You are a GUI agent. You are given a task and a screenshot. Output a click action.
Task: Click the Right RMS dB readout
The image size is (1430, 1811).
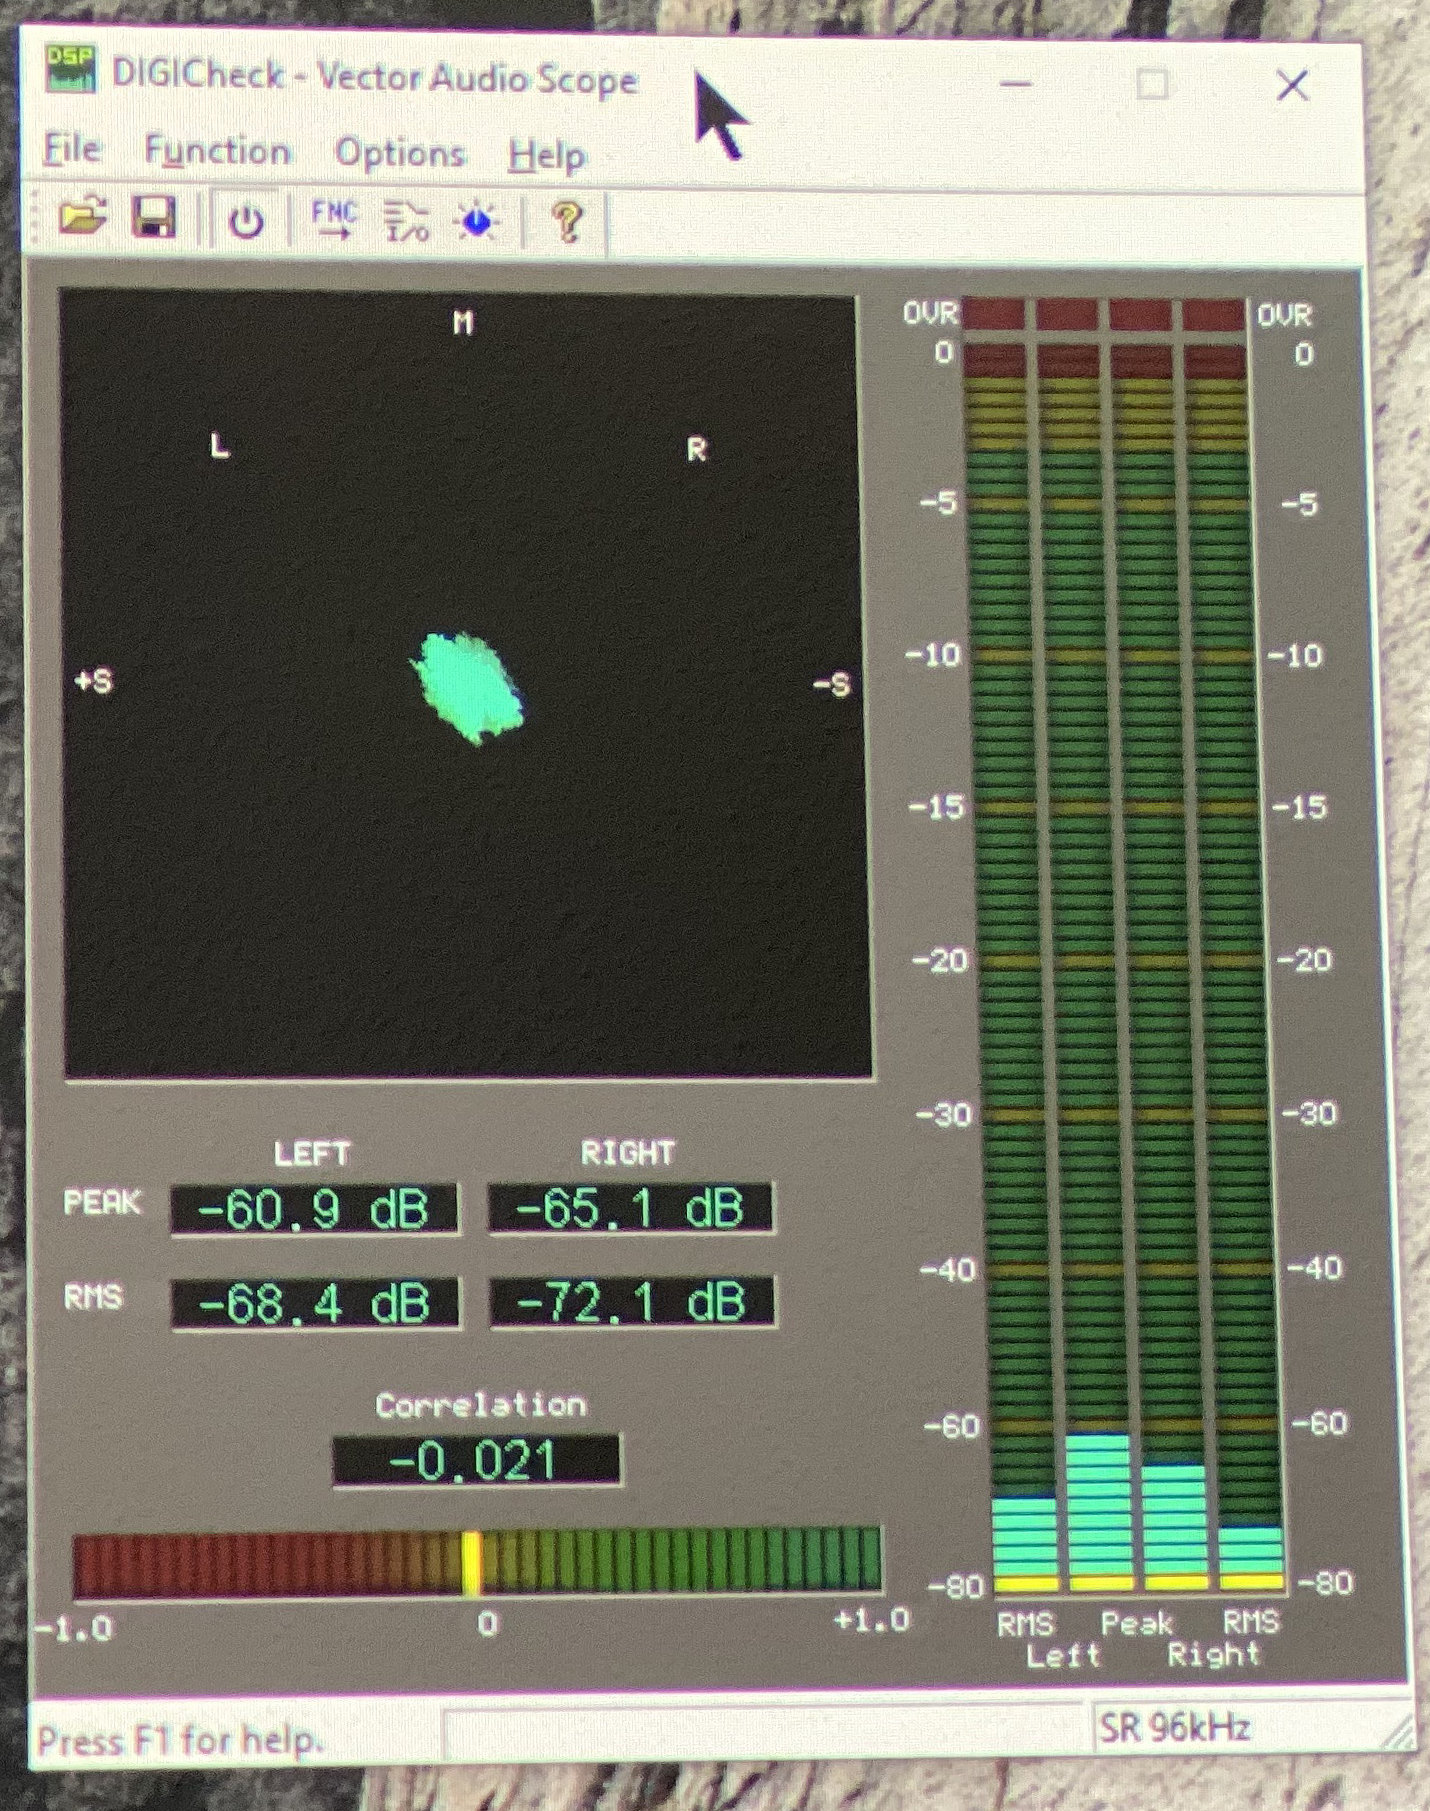click(632, 1302)
